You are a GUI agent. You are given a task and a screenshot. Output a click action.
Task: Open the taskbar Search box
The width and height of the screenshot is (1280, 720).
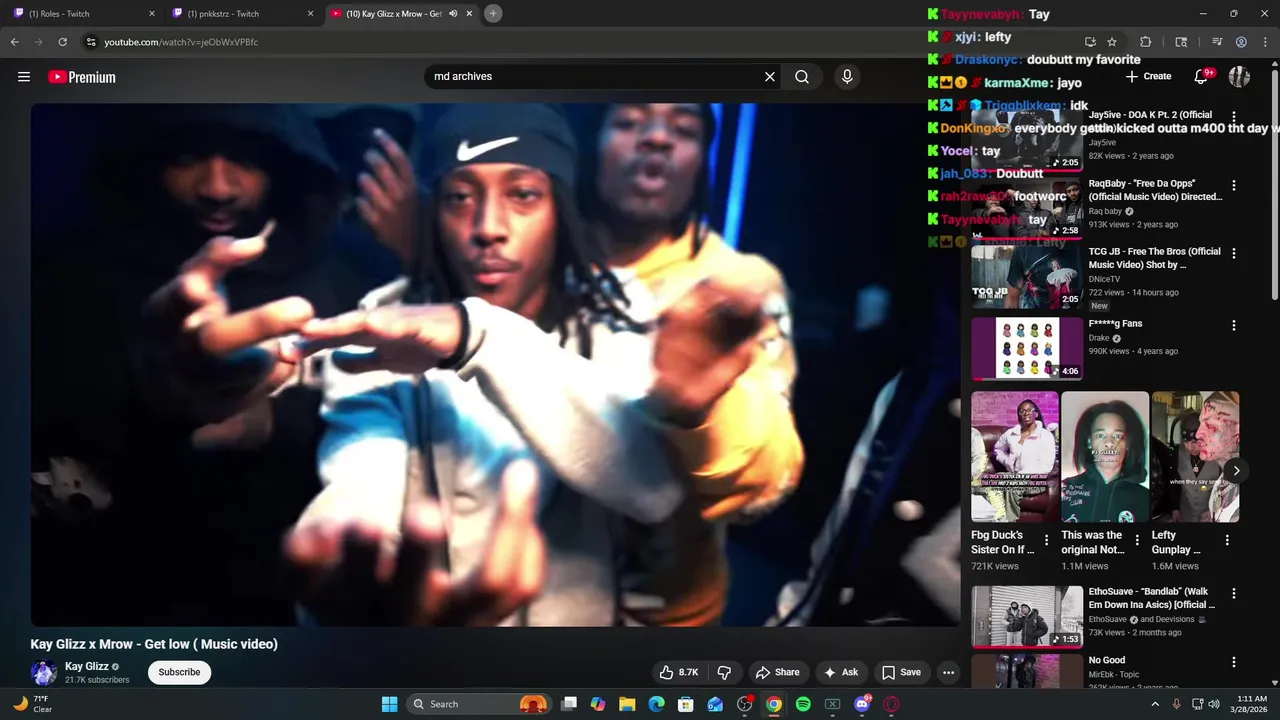477,704
